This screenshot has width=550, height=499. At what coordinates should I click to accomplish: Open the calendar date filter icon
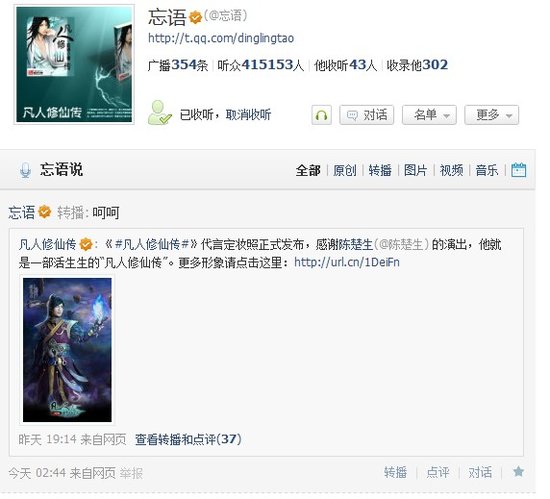coord(518,170)
